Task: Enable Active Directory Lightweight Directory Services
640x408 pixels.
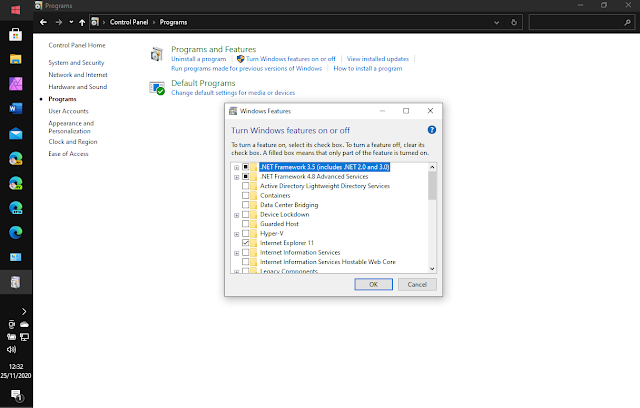Action: [x=245, y=186]
